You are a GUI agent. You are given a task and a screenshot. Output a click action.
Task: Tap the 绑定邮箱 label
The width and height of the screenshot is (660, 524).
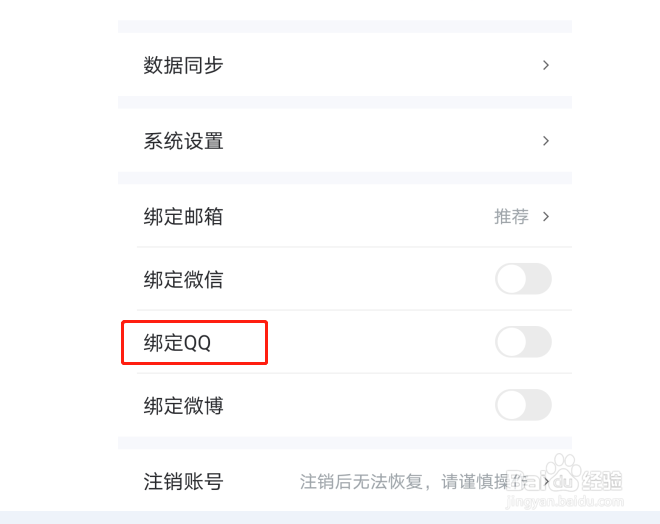[x=183, y=217]
